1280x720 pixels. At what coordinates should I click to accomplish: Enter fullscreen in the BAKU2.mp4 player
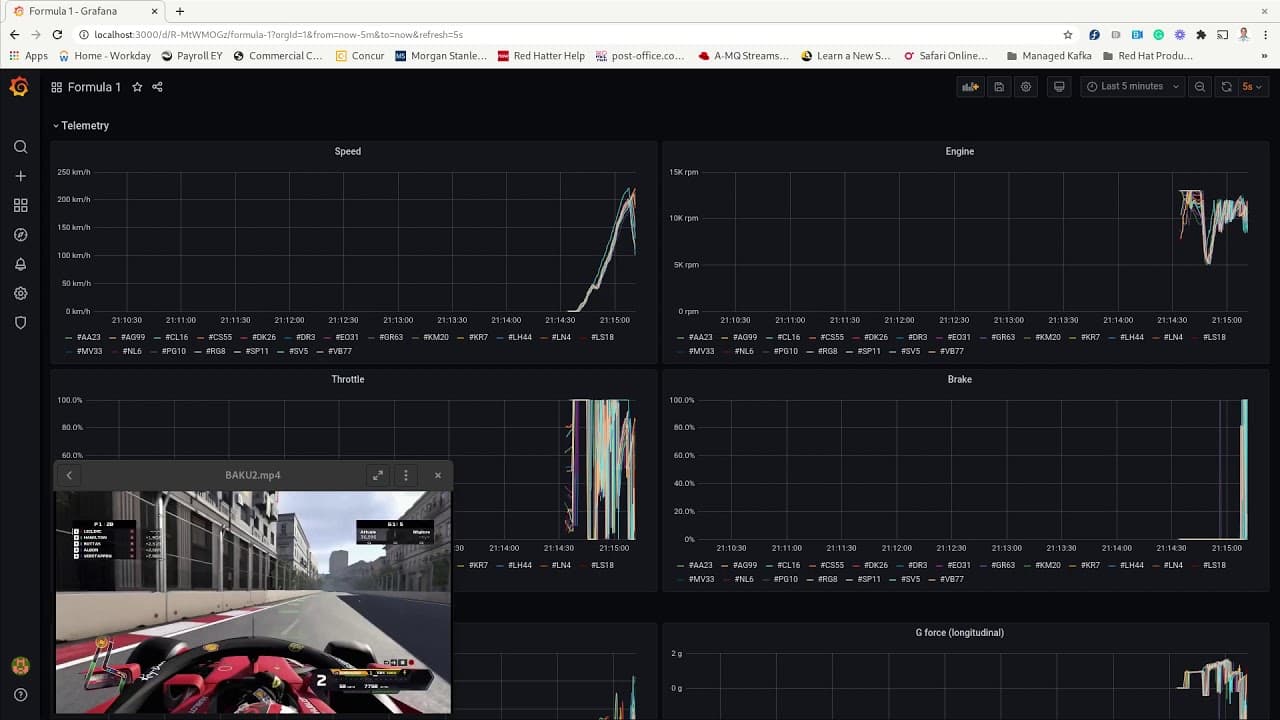point(378,475)
